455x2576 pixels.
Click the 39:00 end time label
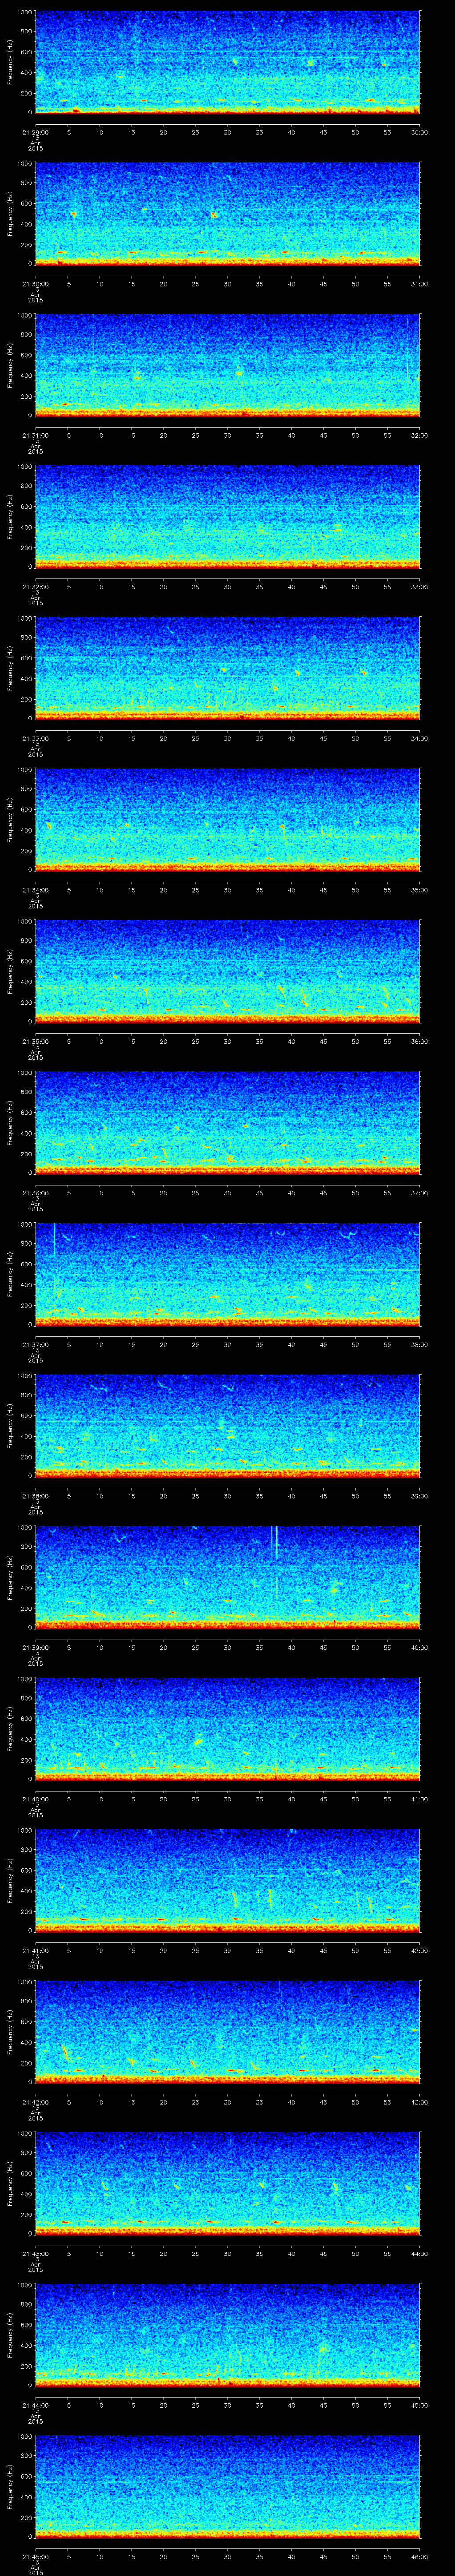420,1496
